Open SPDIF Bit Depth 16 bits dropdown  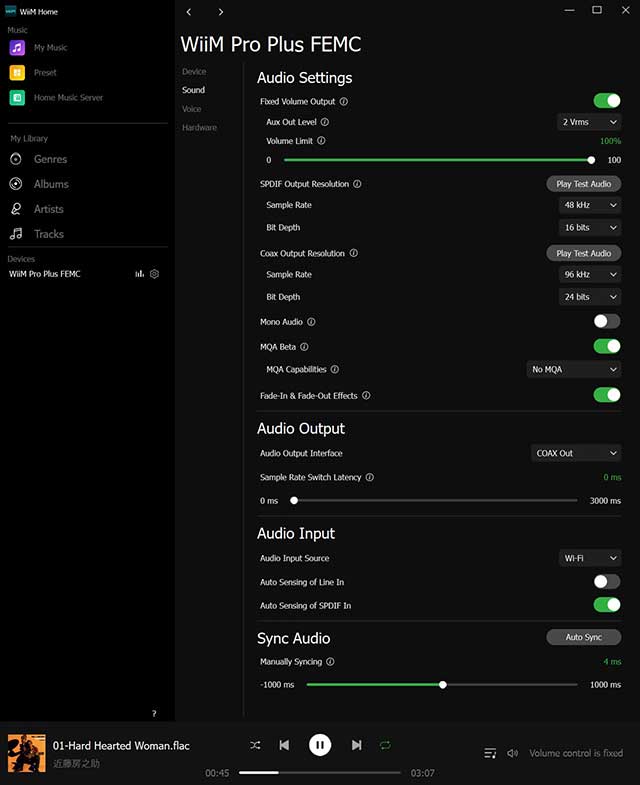tap(590, 228)
